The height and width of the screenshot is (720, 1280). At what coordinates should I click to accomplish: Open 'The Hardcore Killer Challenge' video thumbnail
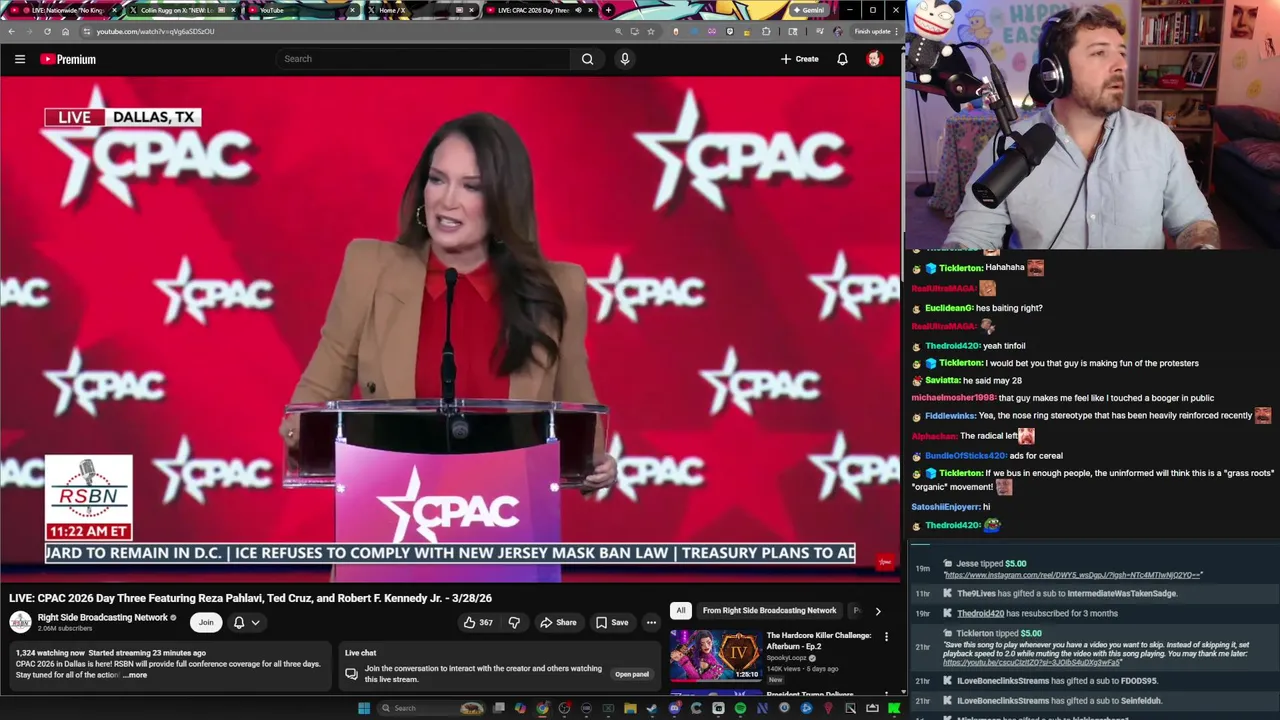(714, 655)
